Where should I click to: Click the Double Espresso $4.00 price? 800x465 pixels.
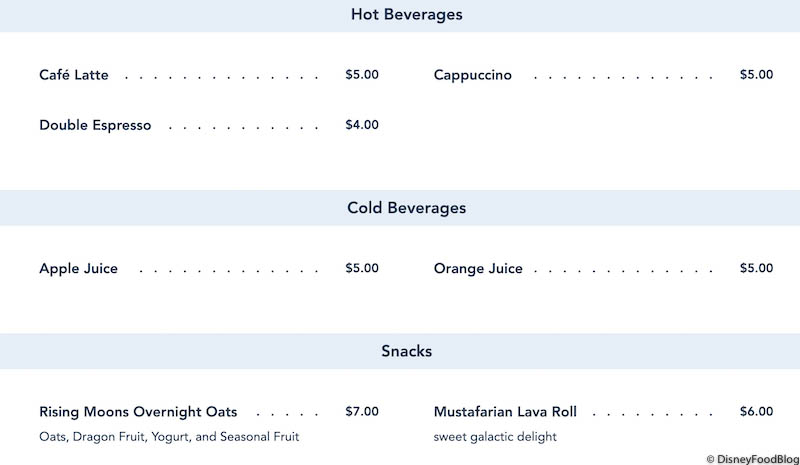pyautogui.click(x=361, y=125)
